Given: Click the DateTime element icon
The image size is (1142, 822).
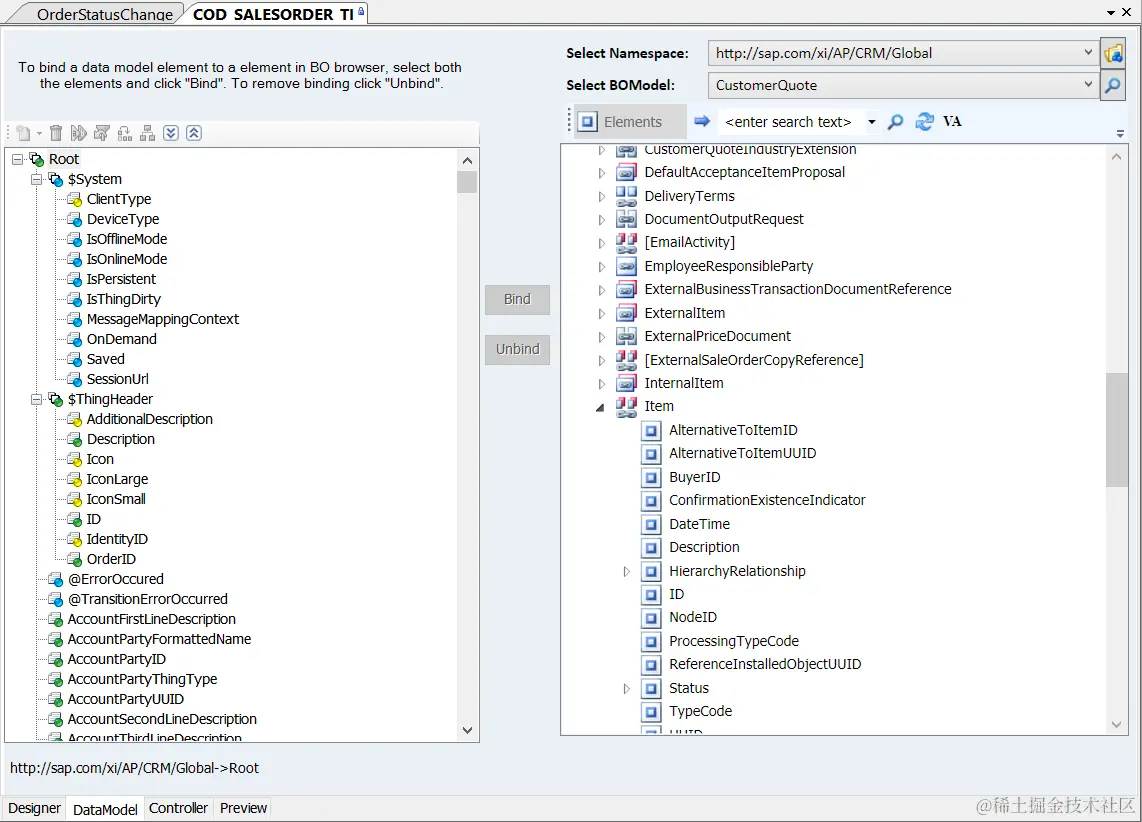Looking at the screenshot, I should (x=651, y=525).
